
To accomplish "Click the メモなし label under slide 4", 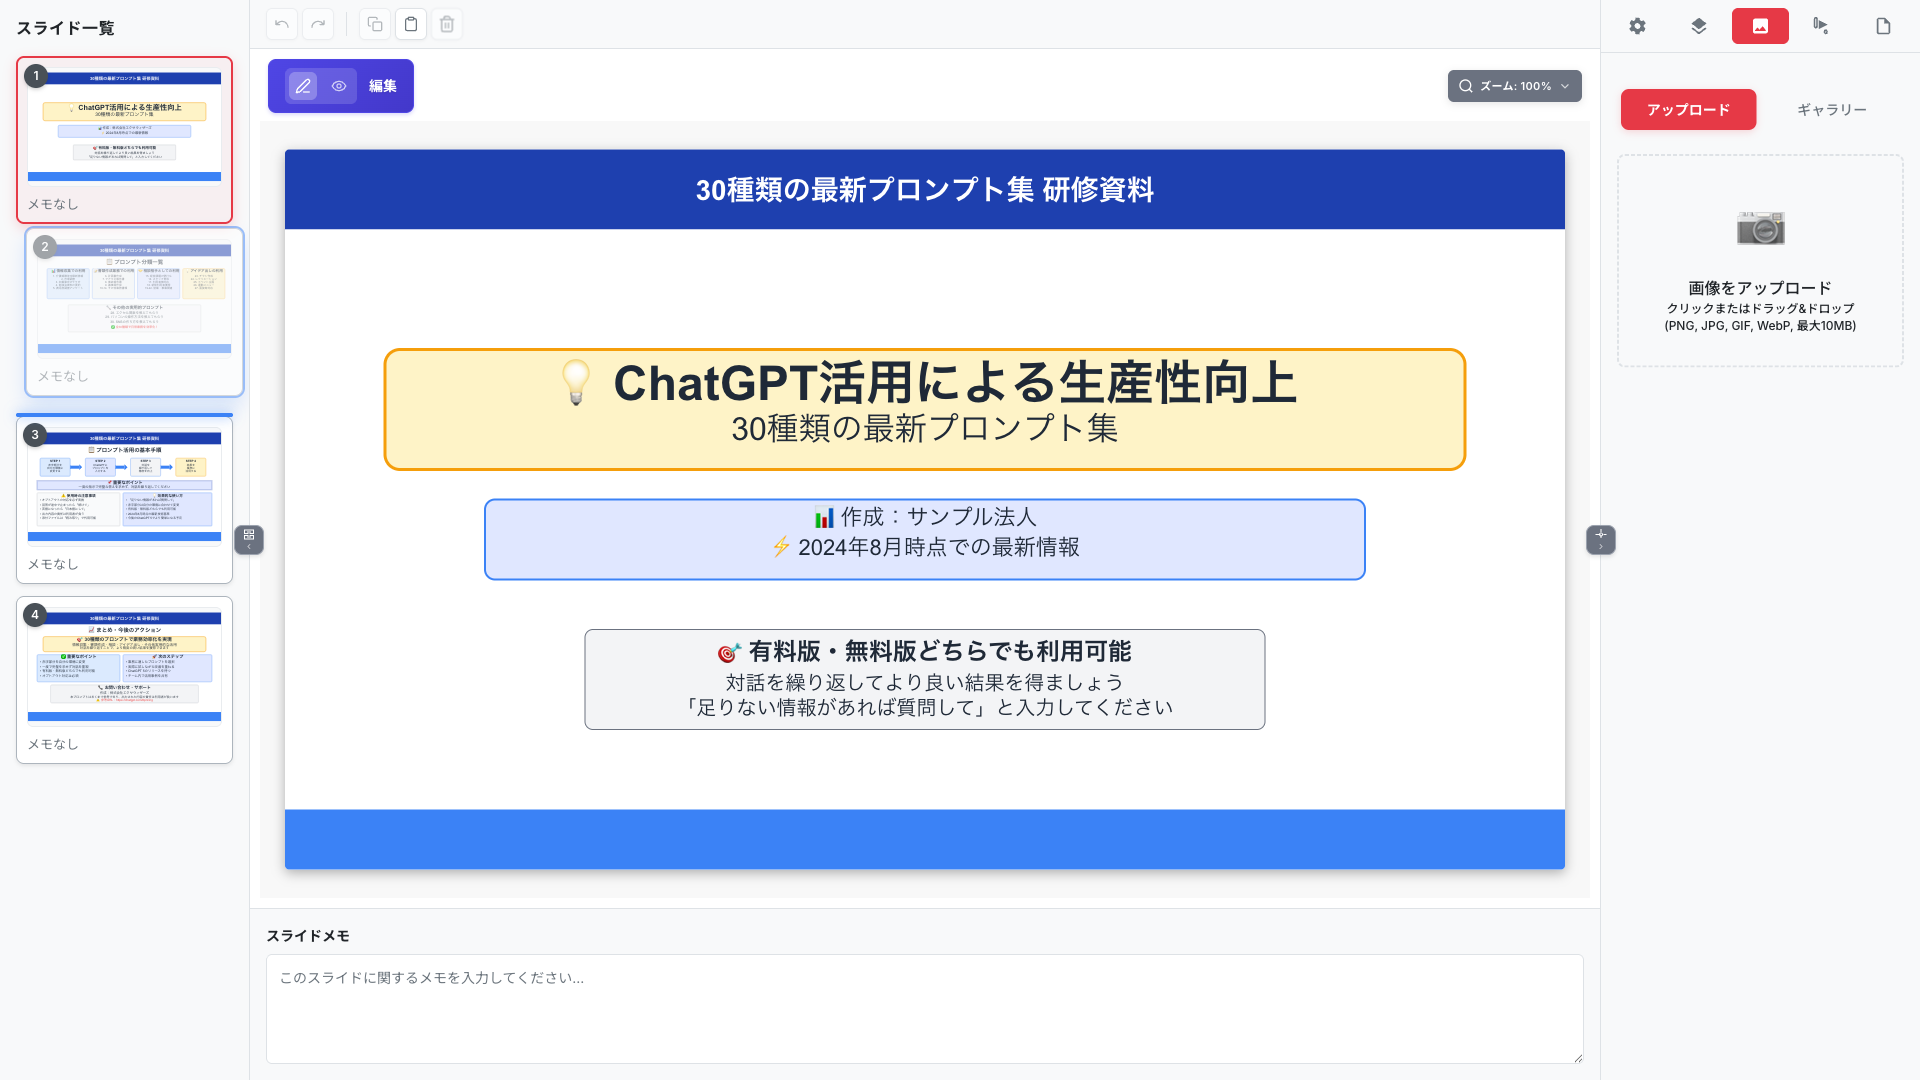I will point(53,745).
